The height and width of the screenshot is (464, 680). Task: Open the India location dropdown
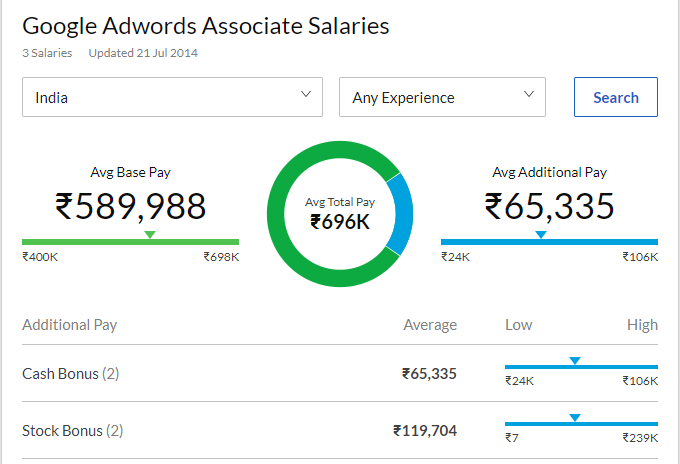172,98
